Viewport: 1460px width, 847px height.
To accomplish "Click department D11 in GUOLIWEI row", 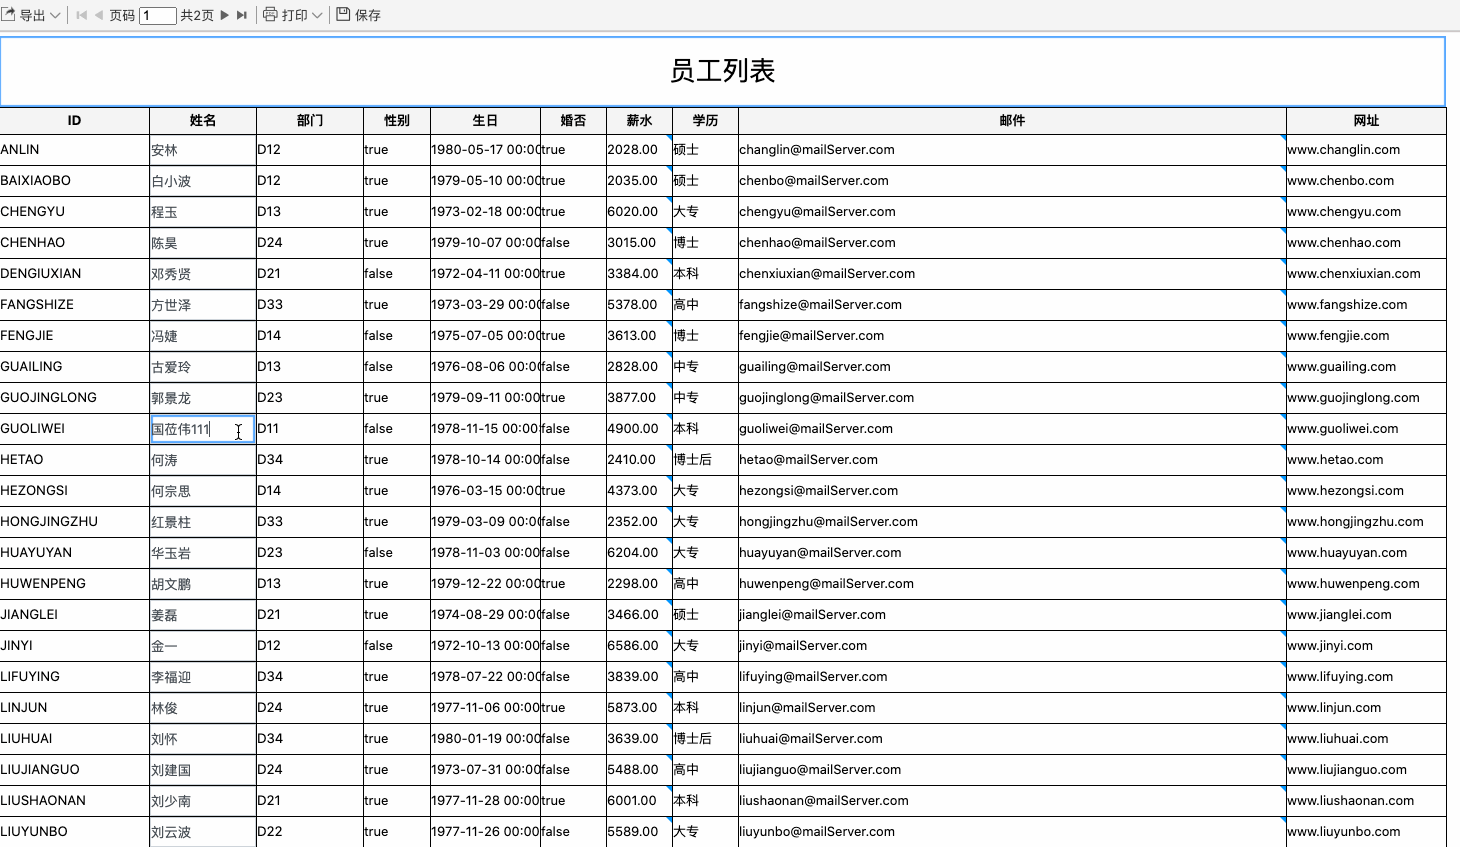I will coord(310,428).
